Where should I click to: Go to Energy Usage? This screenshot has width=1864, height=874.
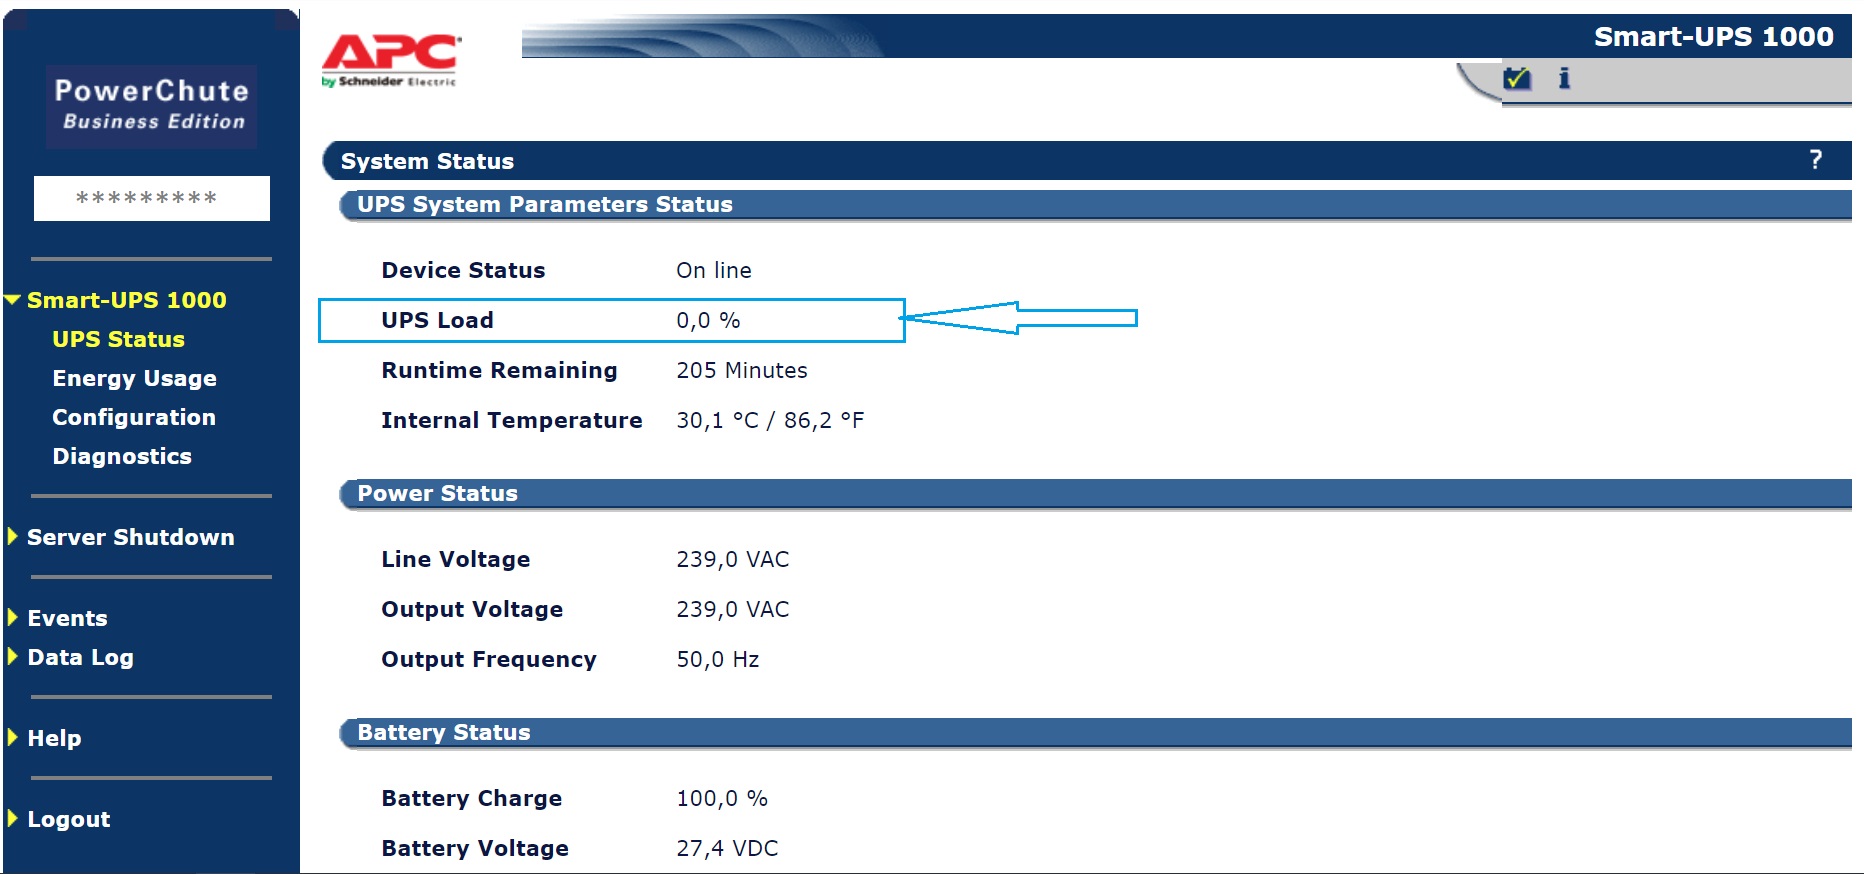[134, 378]
